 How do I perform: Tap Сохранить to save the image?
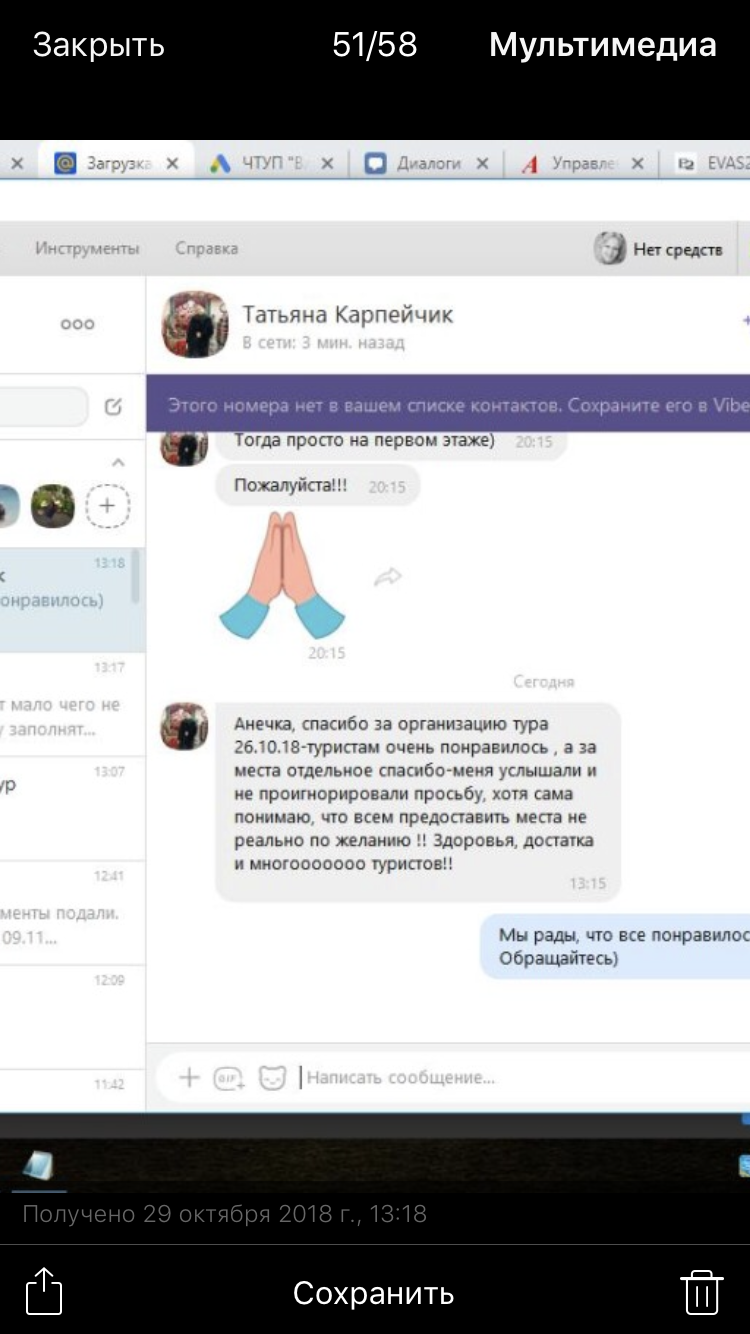click(x=374, y=1293)
